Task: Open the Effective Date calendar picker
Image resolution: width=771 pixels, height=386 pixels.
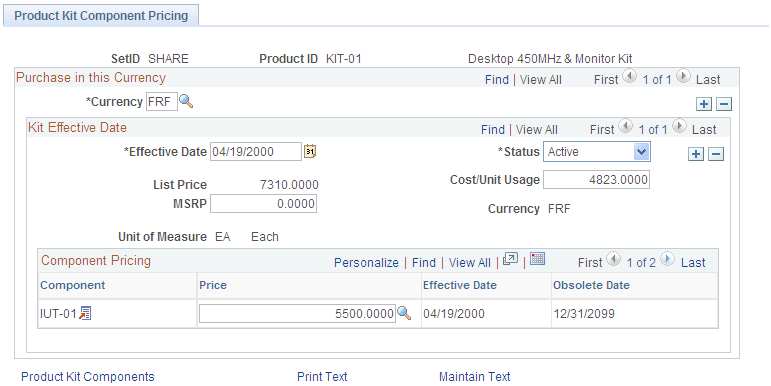Action: click(310, 151)
